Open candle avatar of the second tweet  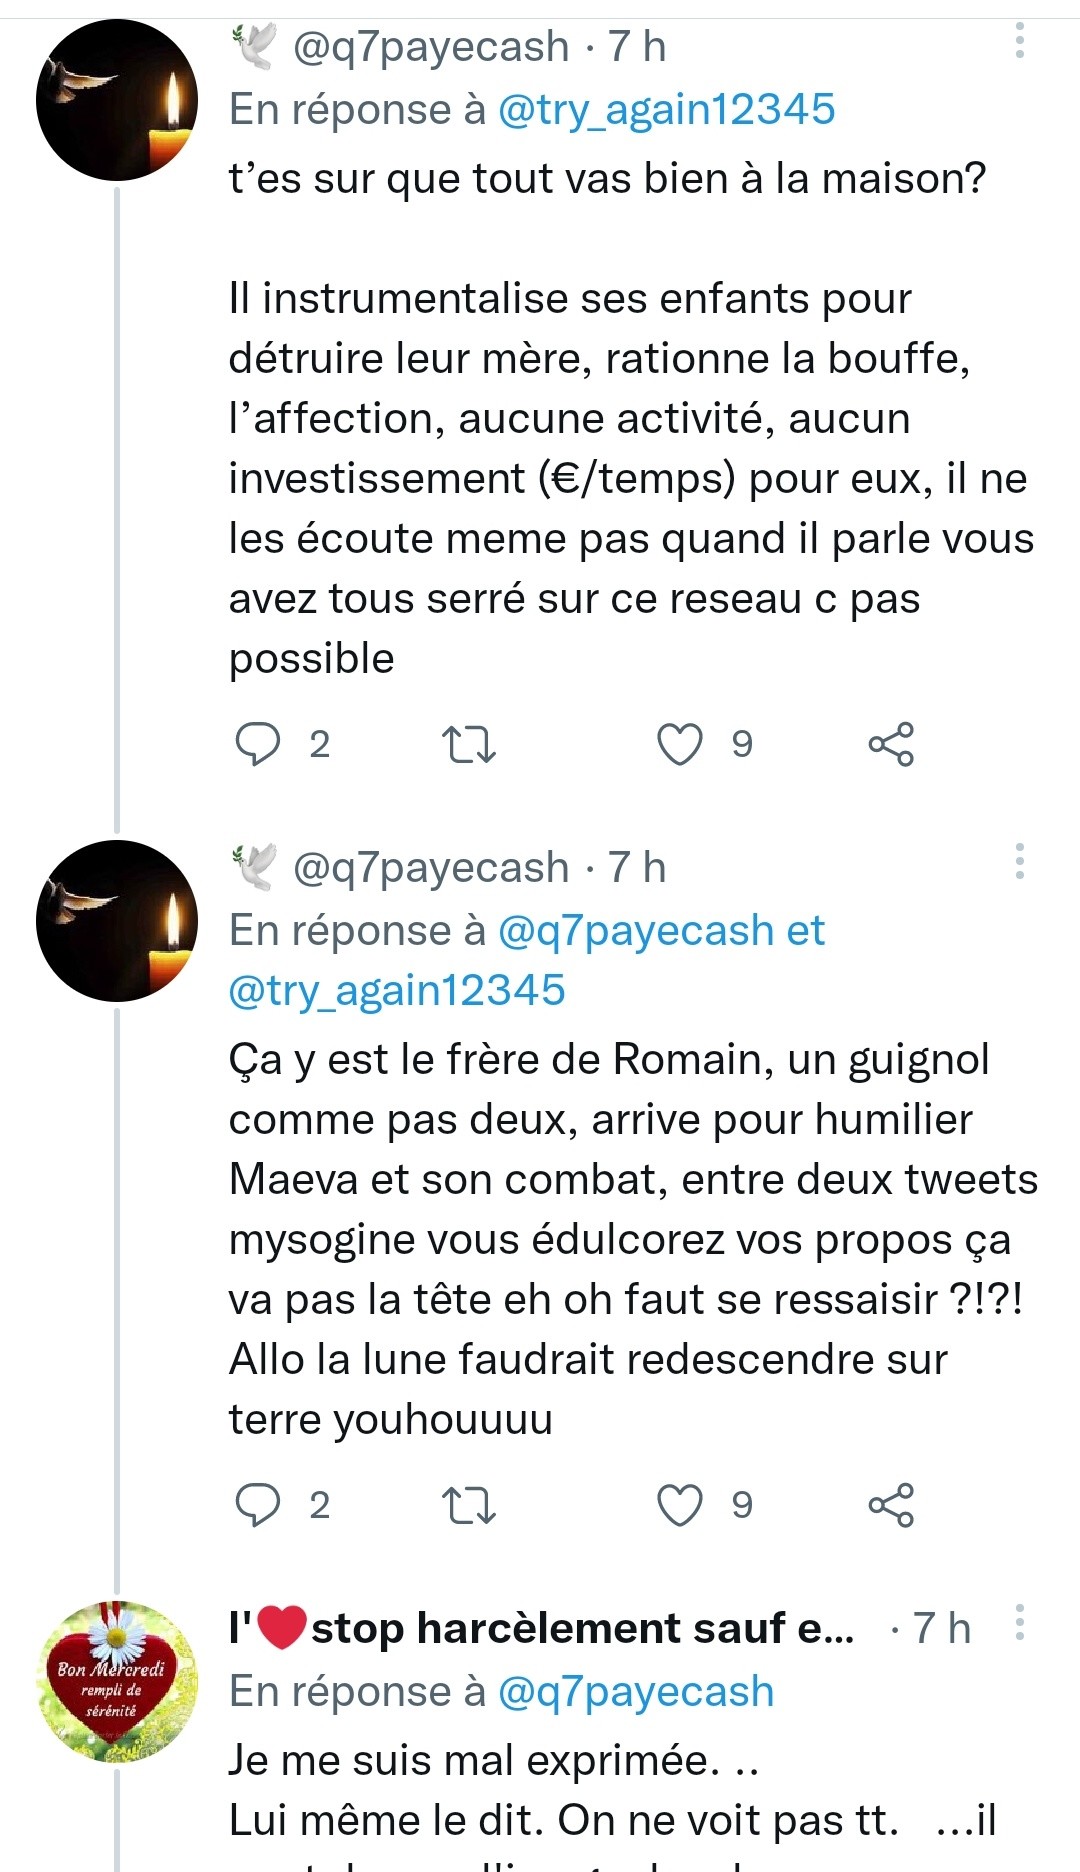117,921
